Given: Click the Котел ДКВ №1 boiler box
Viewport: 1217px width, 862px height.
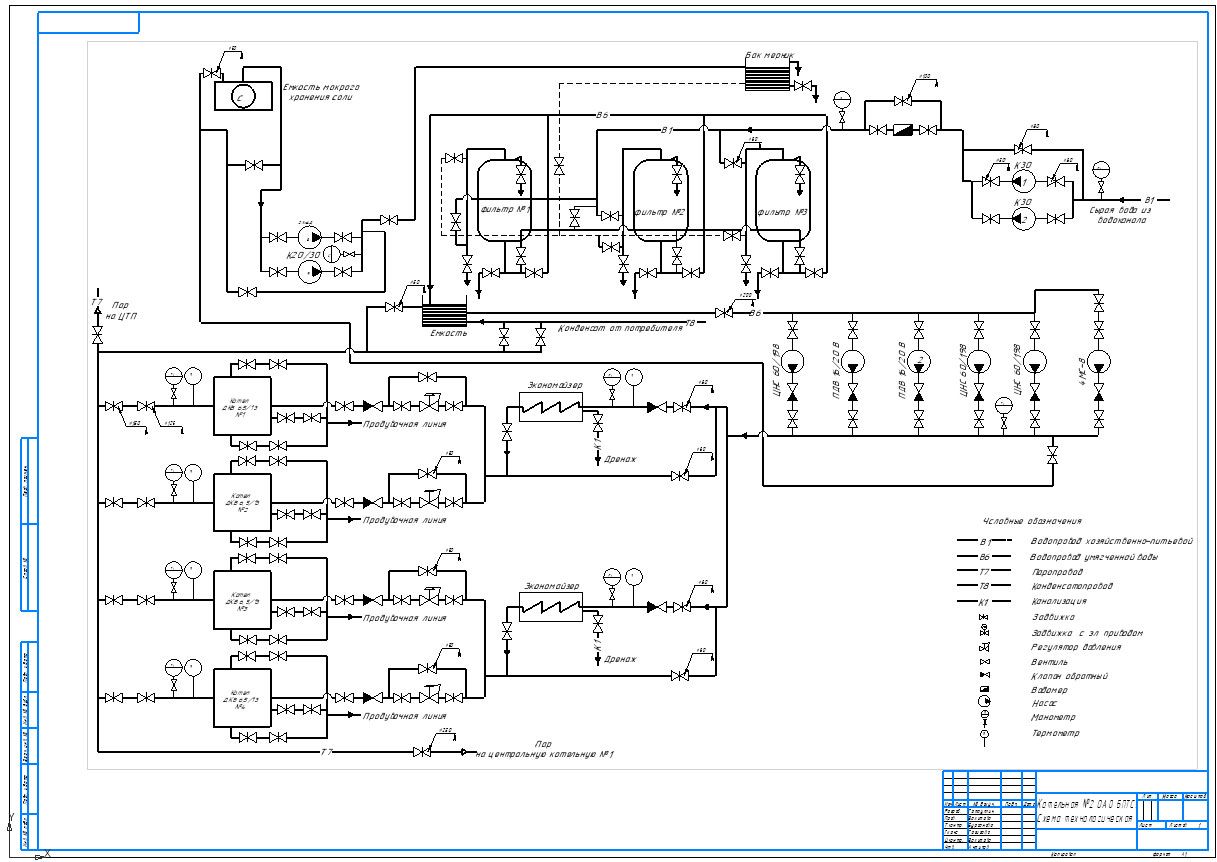Looking at the screenshot, I should [x=242, y=405].
